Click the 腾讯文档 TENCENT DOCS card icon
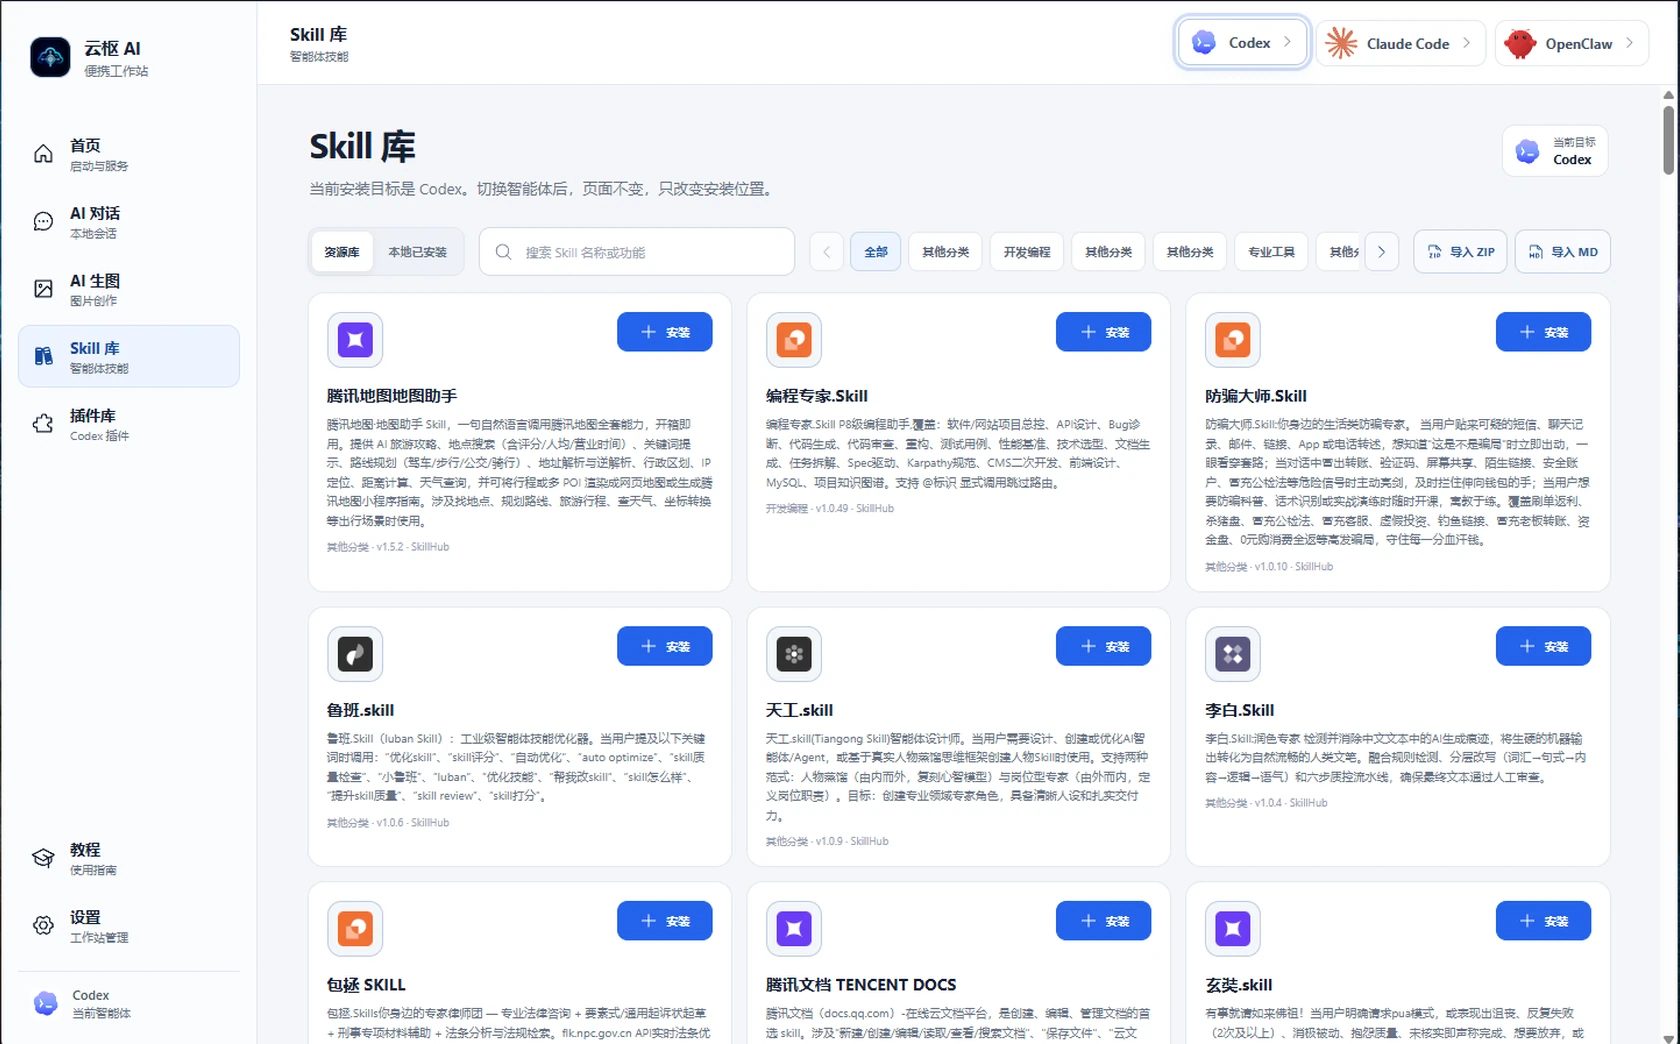The image size is (1680, 1044). click(794, 929)
